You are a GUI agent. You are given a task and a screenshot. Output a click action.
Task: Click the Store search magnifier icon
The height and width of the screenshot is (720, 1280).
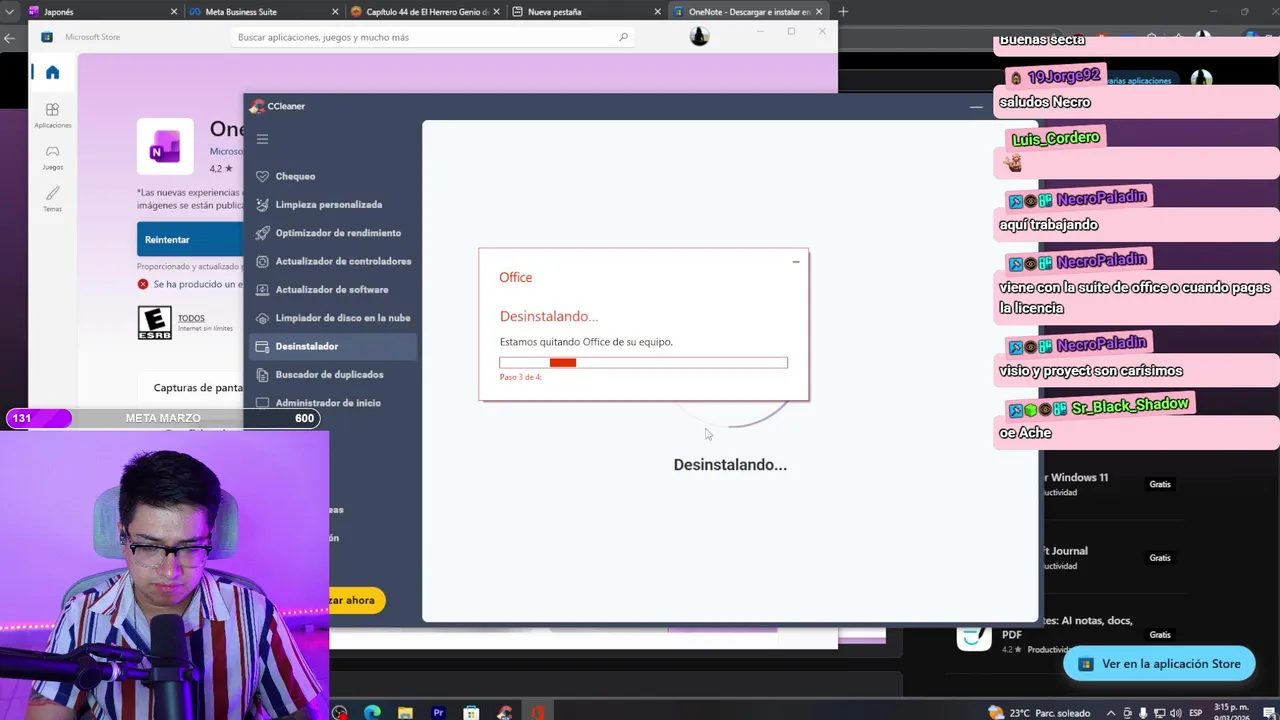(x=623, y=37)
